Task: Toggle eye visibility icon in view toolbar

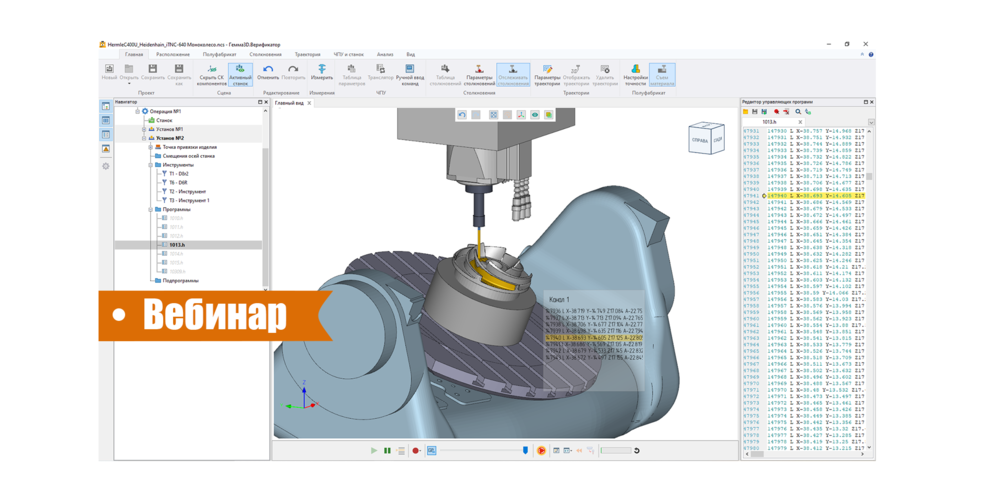Action: click(535, 115)
